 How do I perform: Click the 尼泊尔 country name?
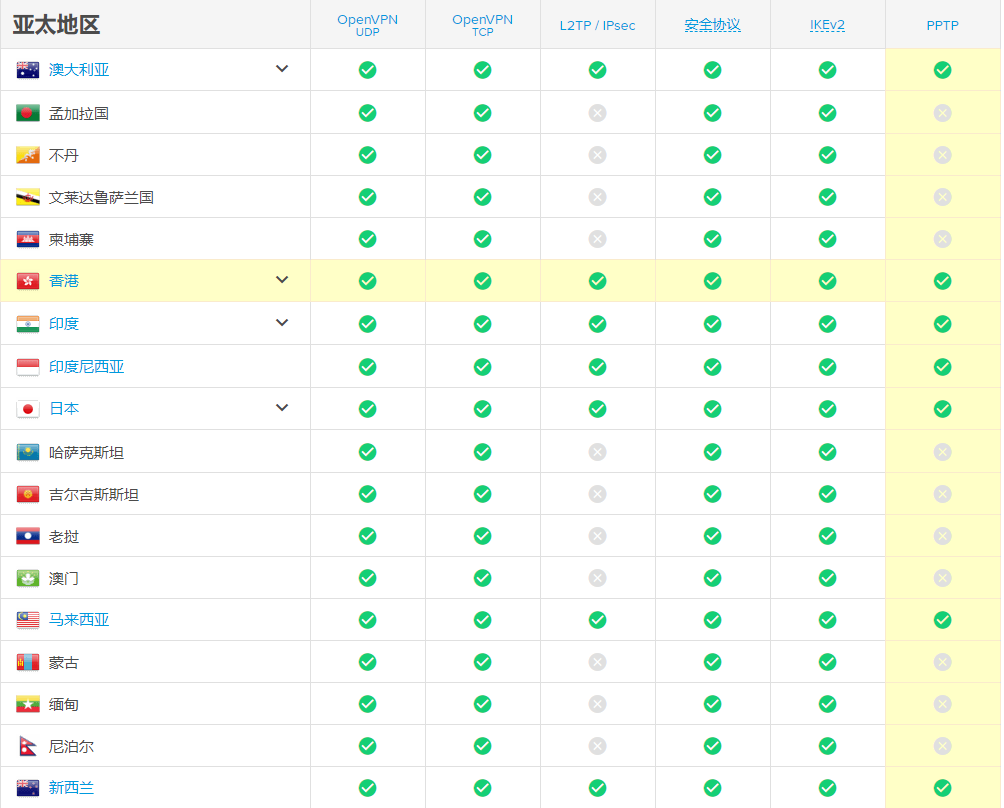coord(71,747)
